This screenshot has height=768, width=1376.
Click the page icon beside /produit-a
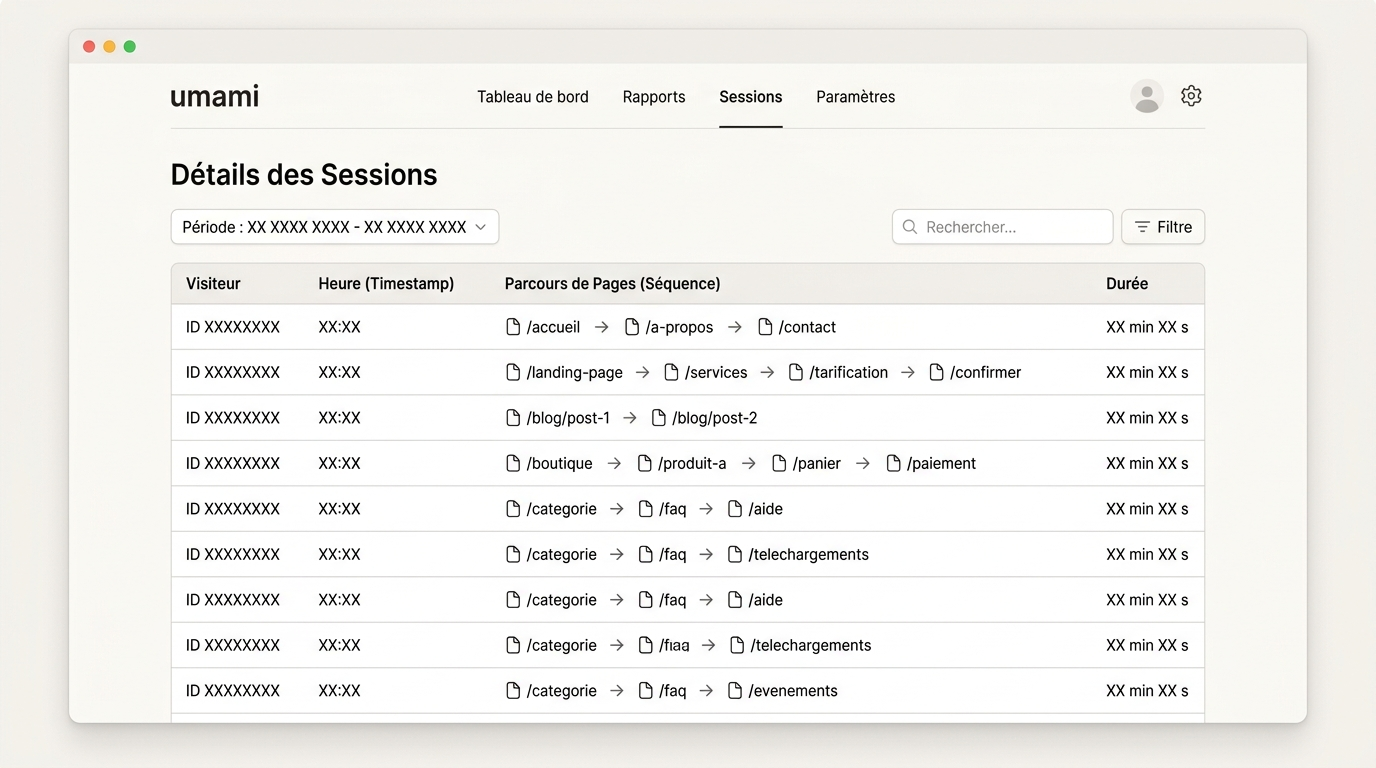coord(645,463)
